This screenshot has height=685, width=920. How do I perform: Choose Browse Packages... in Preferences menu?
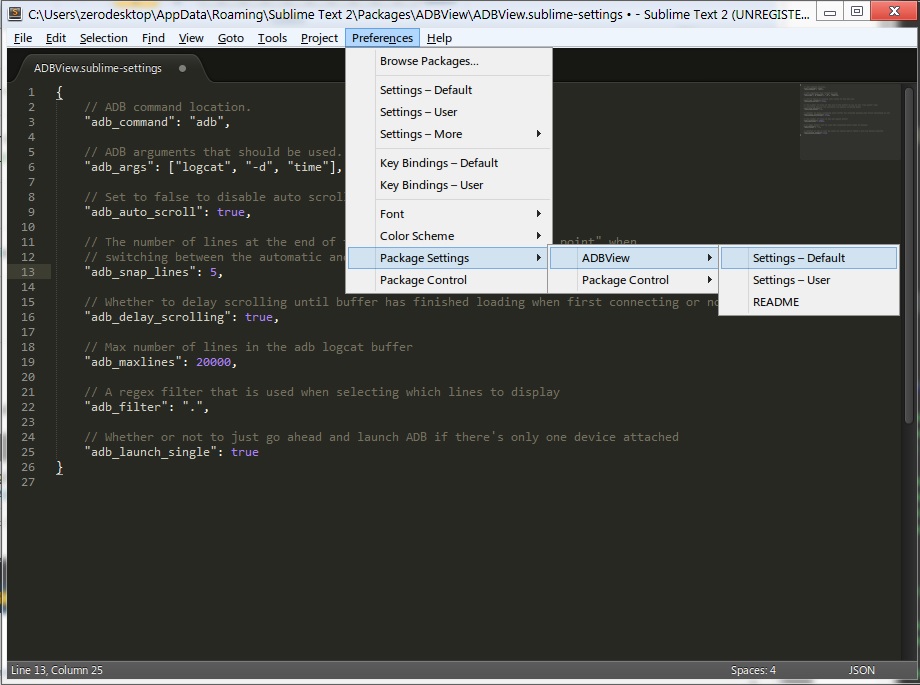pos(449,61)
